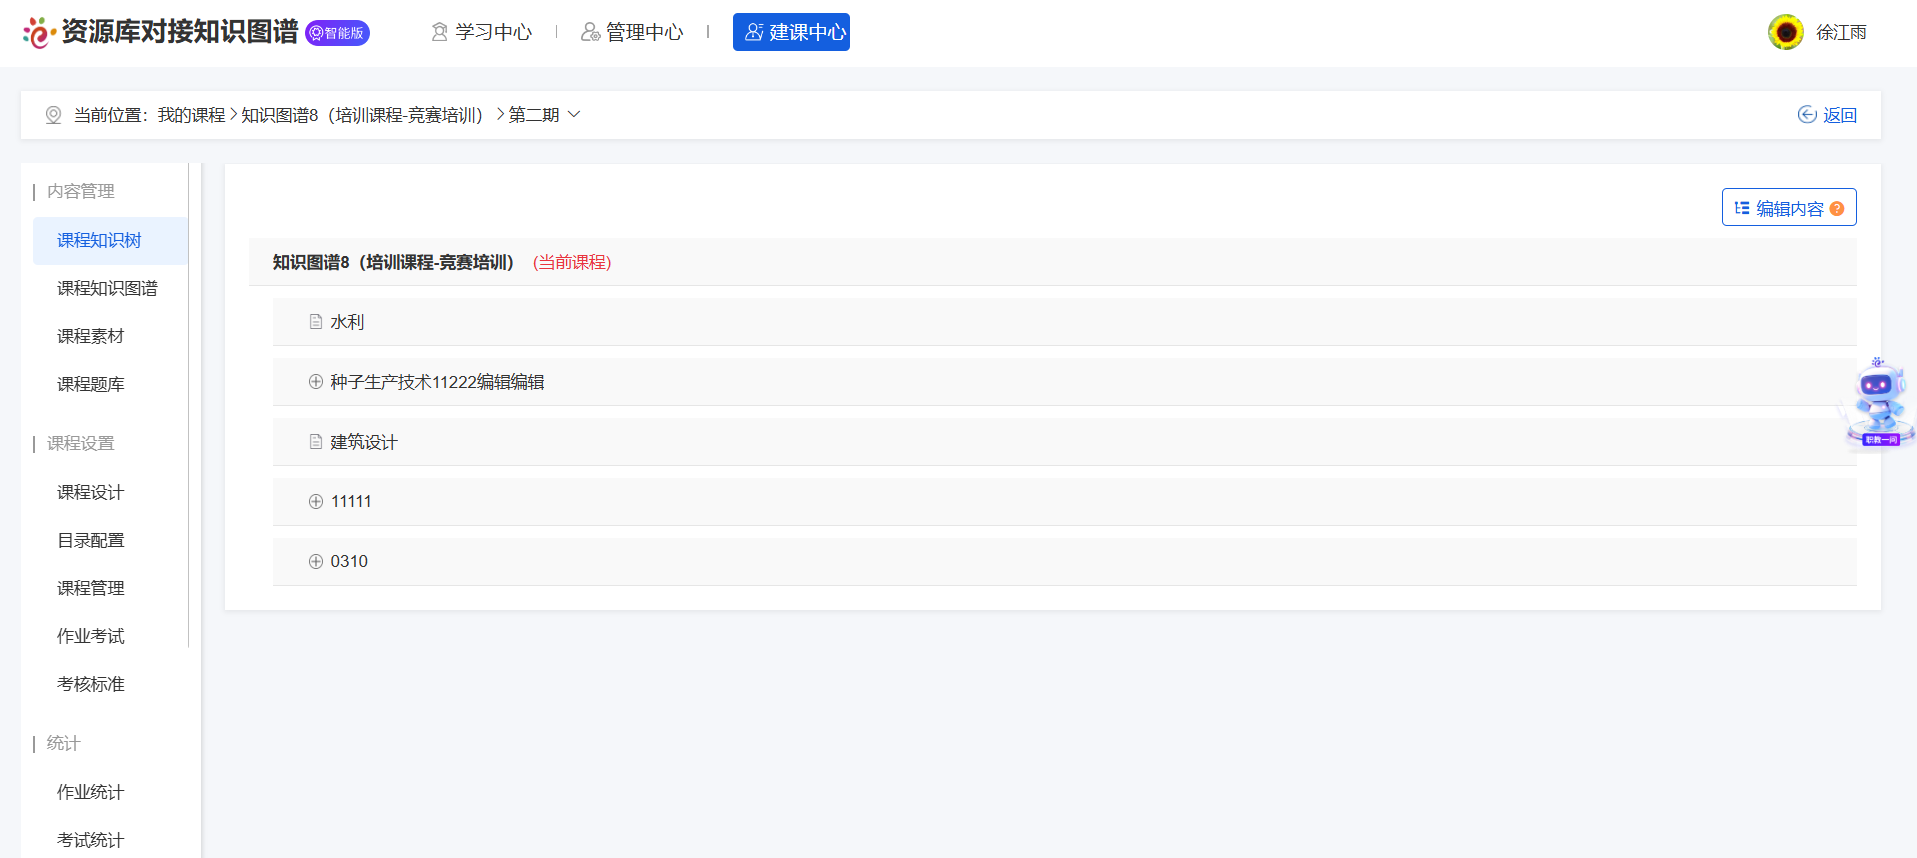
Task: Click the 管理中心 icon
Action: (x=590, y=32)
